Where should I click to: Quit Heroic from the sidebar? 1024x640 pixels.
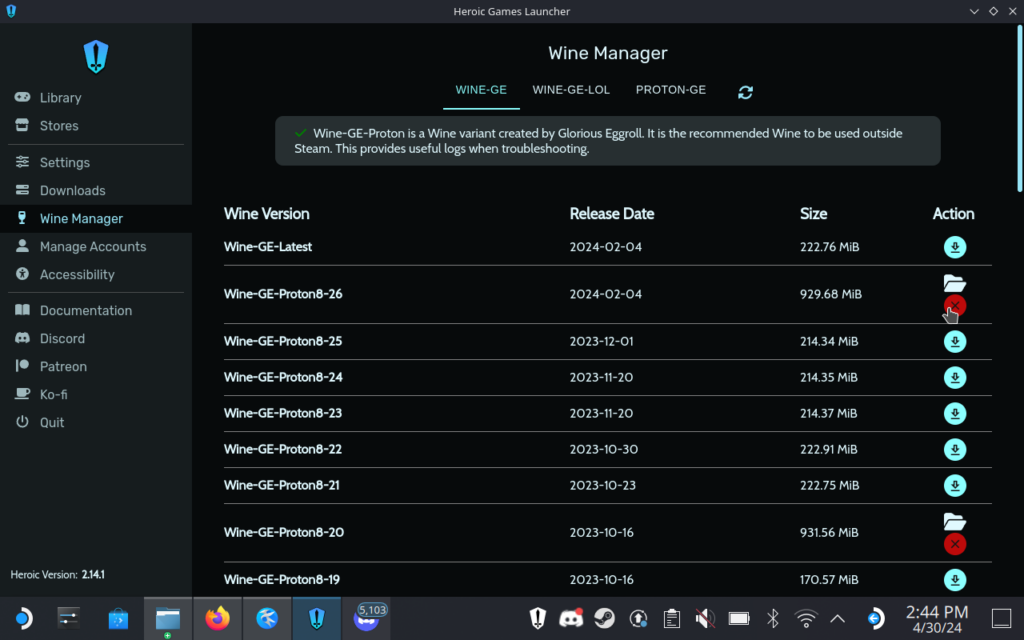(x=96, y=423)
